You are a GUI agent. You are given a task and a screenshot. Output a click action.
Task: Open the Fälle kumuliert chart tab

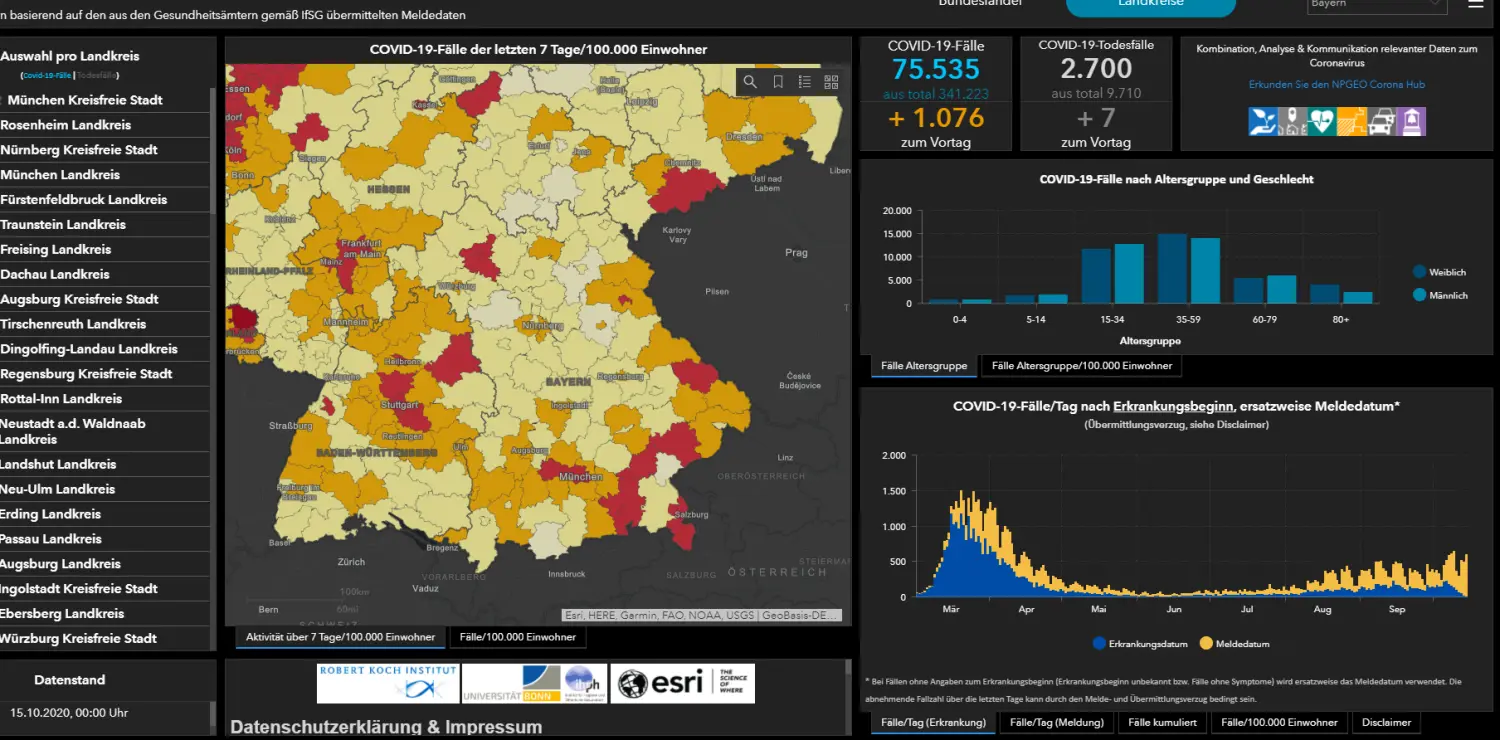point(1162,722)
